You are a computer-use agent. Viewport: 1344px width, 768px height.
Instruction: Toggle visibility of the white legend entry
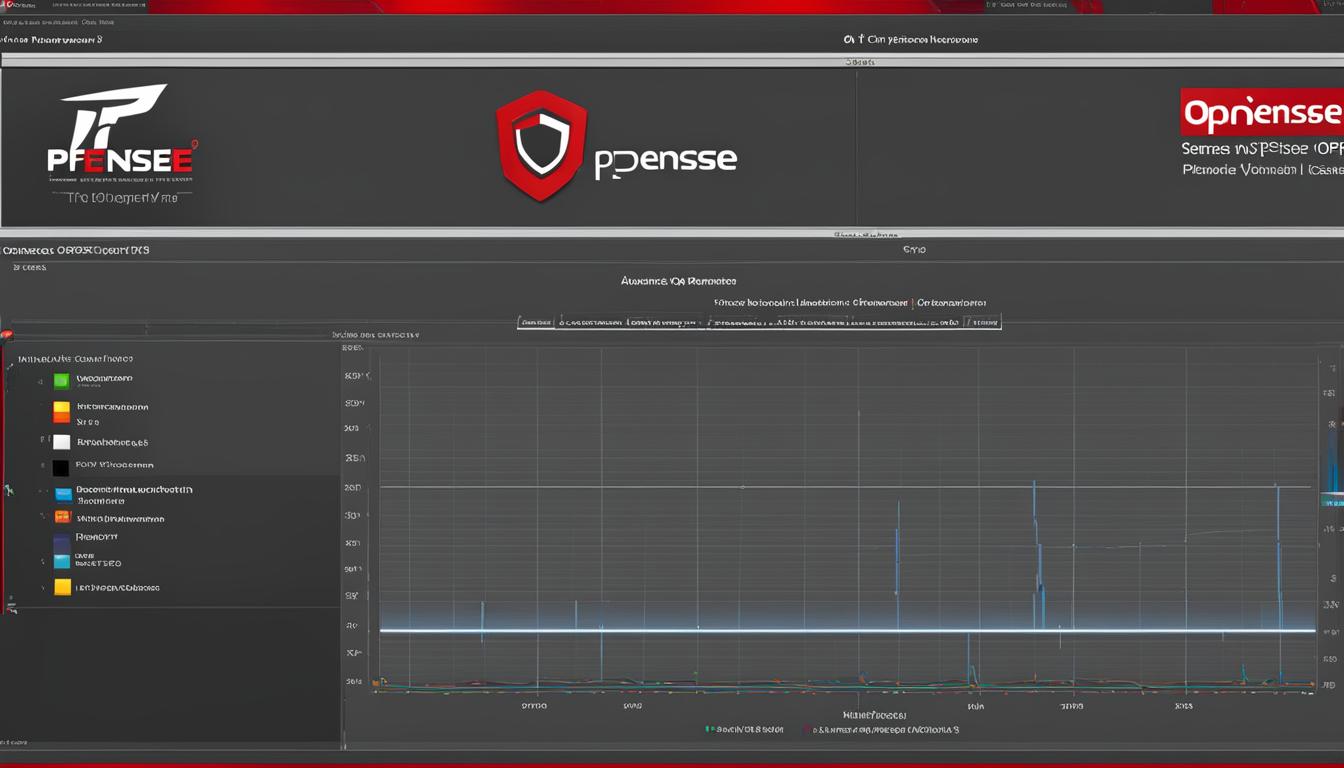pos(64,441)
